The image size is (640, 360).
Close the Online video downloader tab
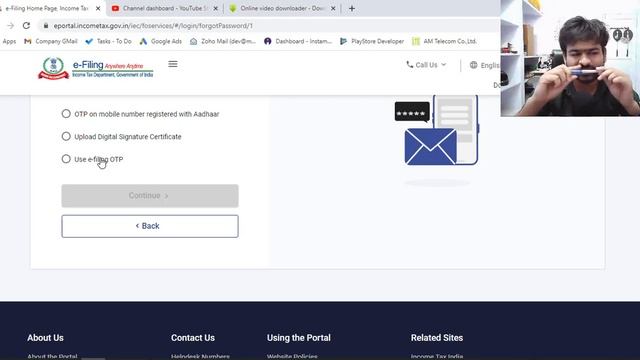point(333,8)
